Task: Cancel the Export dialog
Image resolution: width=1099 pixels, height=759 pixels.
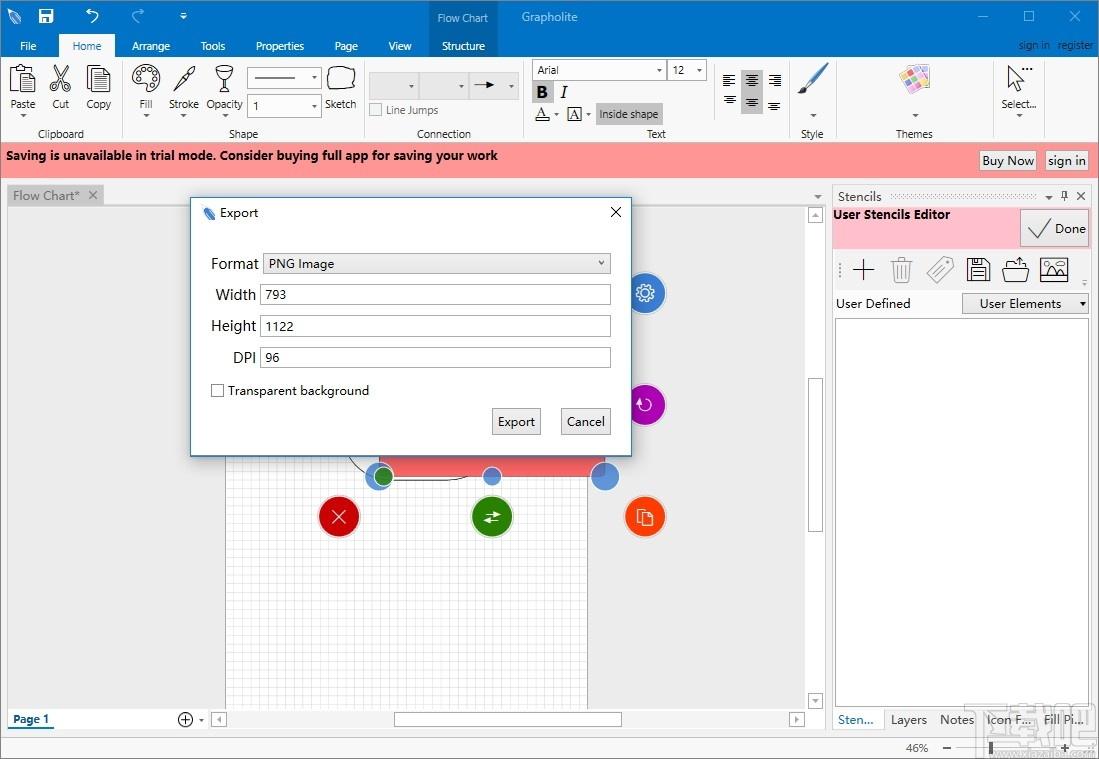Action: (x=585, y=421)
